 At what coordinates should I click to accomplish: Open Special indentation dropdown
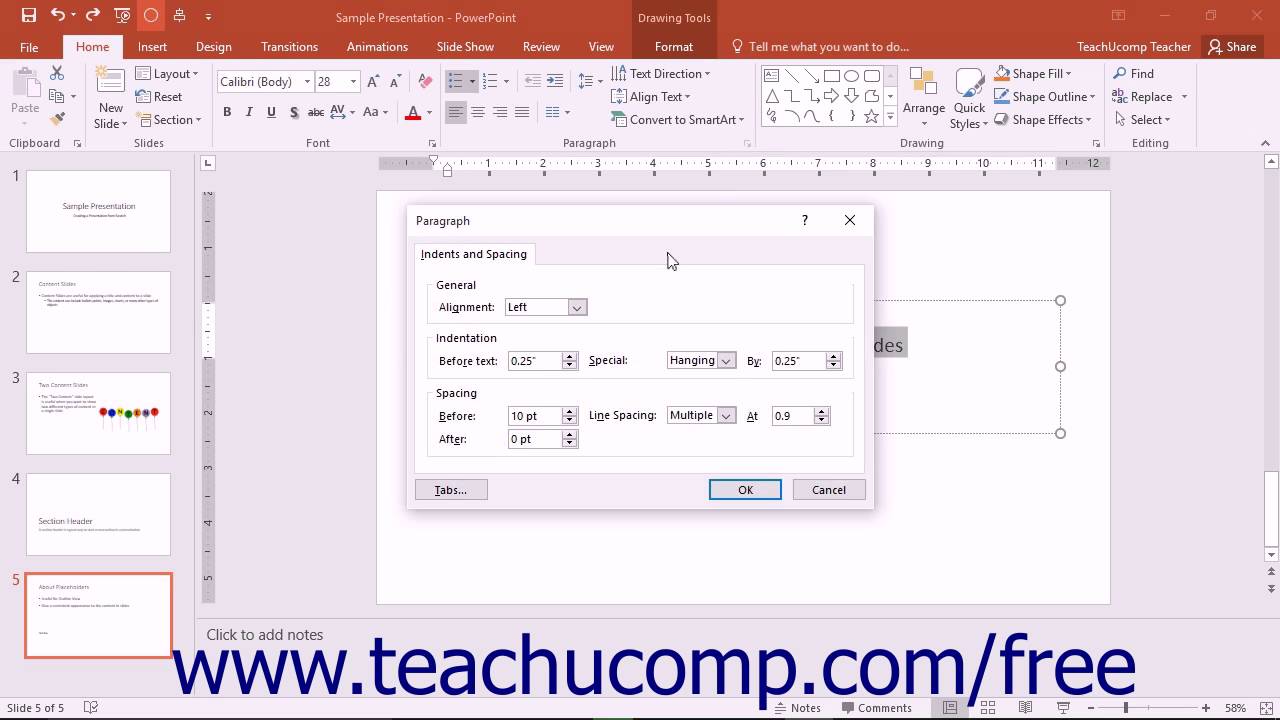click(x=727, y=361)
